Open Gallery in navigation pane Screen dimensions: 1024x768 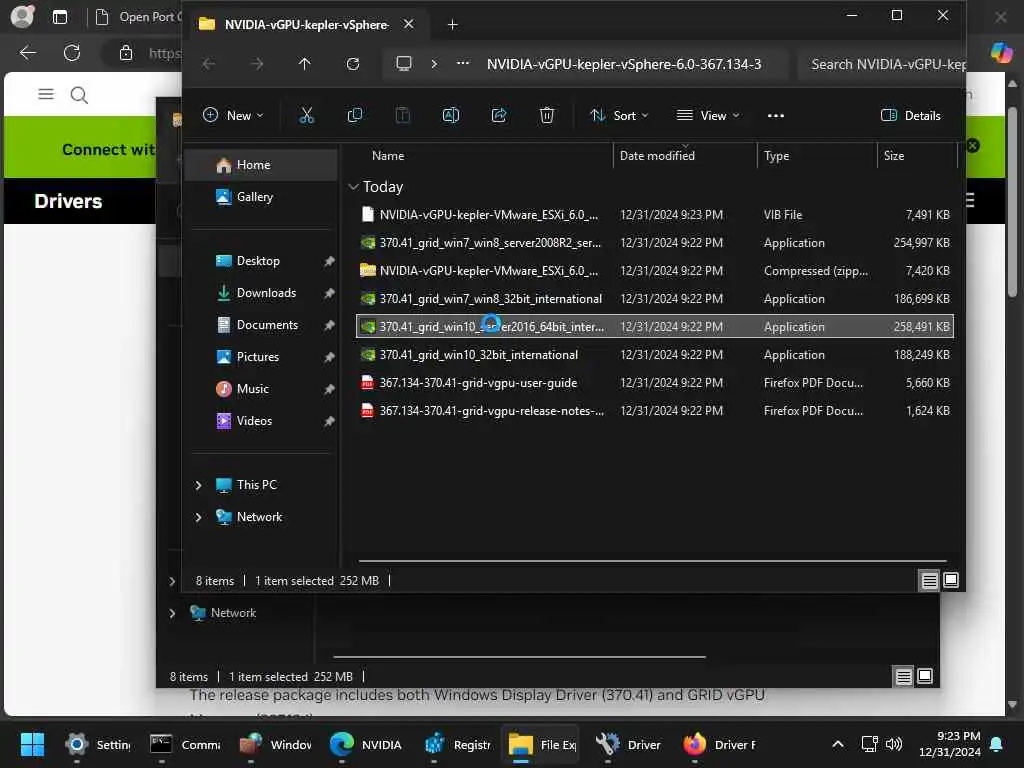pos(261,197)
